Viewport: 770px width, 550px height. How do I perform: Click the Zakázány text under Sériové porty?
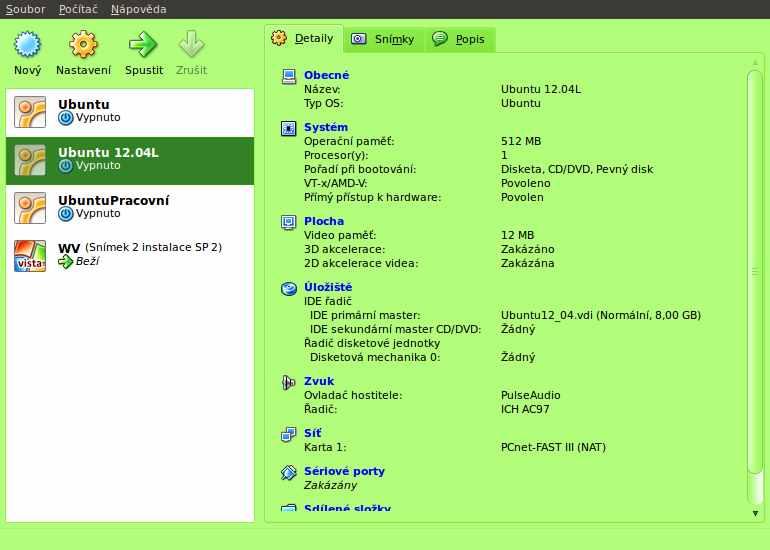pyautogui.click(x=330, y=485)
